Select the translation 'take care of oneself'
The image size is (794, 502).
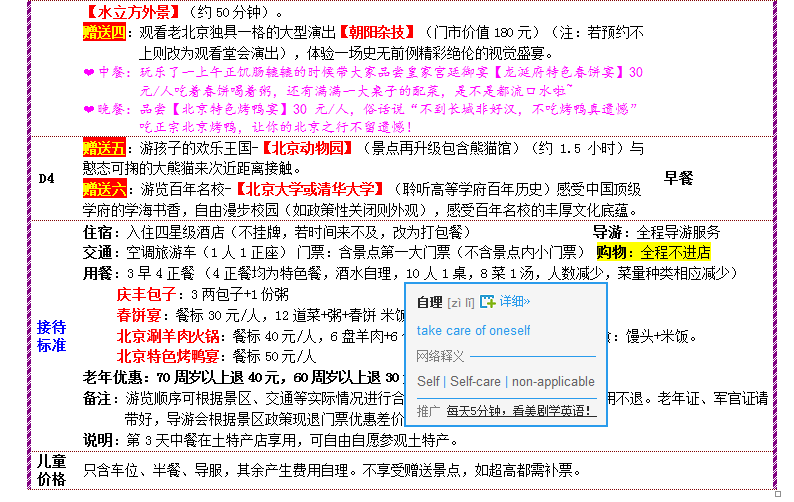click(473, 330)
